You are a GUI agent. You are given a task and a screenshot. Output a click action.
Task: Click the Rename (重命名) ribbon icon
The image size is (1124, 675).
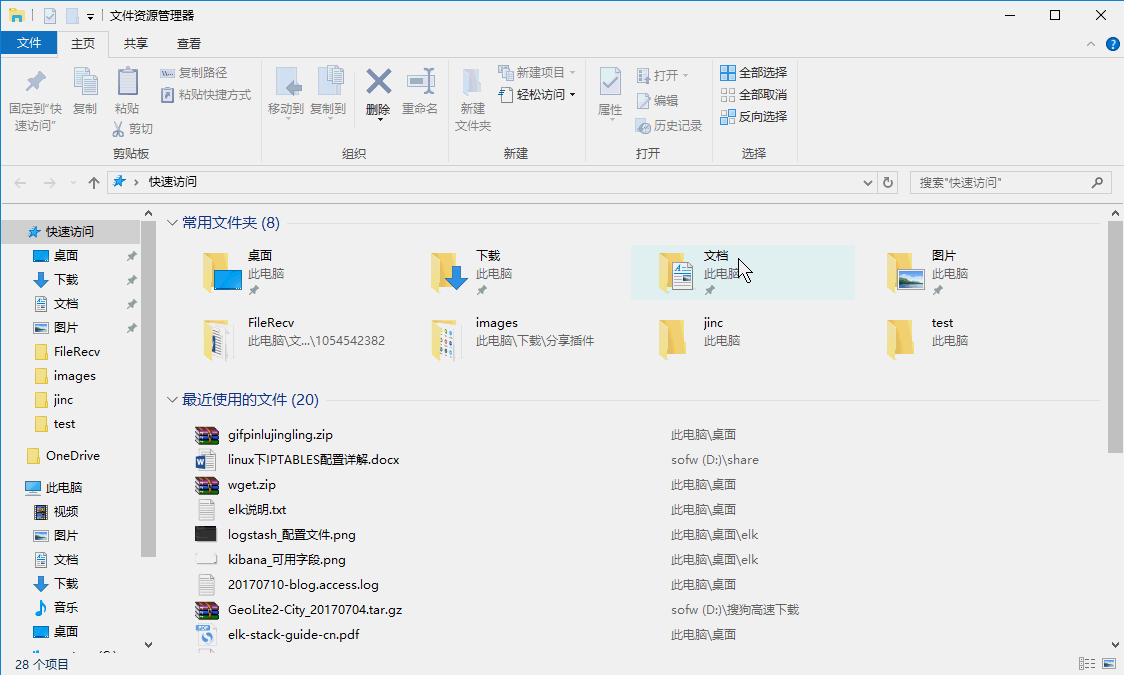pyautogui.click(x=420, y=83)
